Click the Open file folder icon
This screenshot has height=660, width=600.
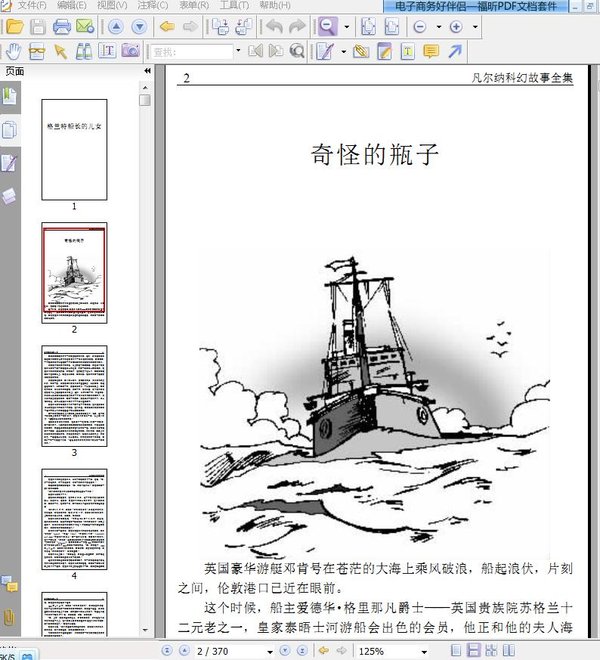[15, 27]
